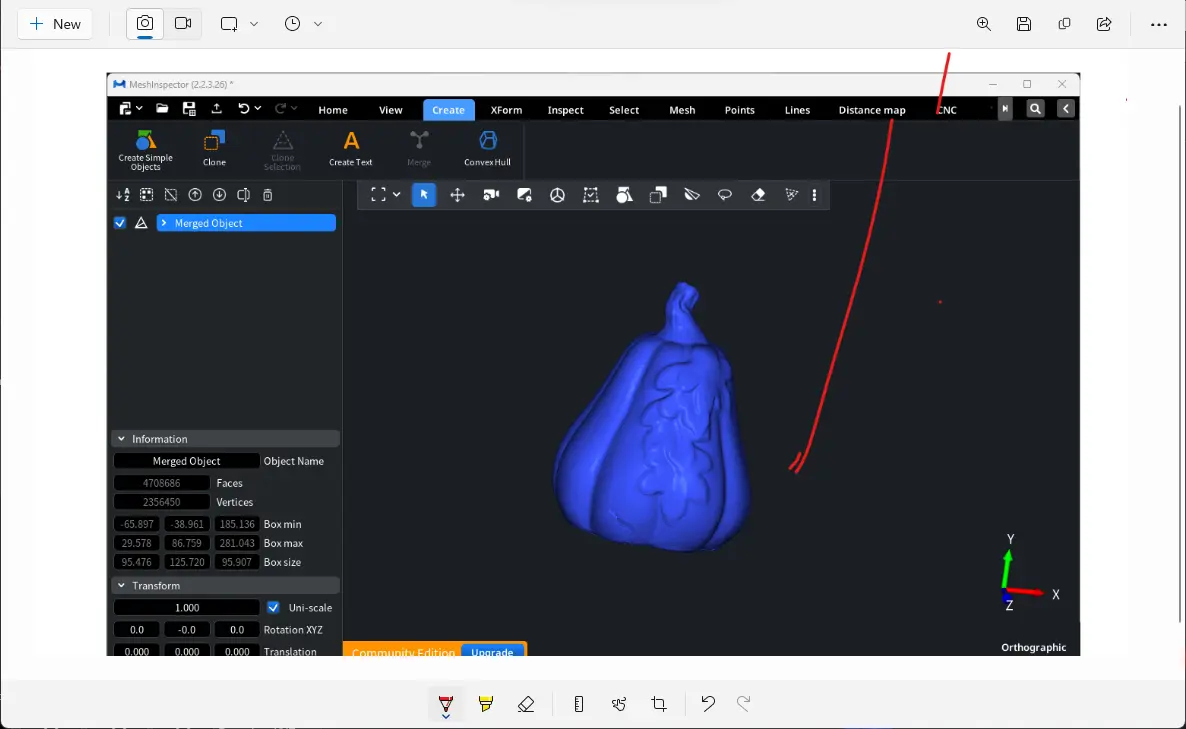Select the eraser tool in the viewport toolbar
The image size is (1186, 729).
(x=758, y=195)
